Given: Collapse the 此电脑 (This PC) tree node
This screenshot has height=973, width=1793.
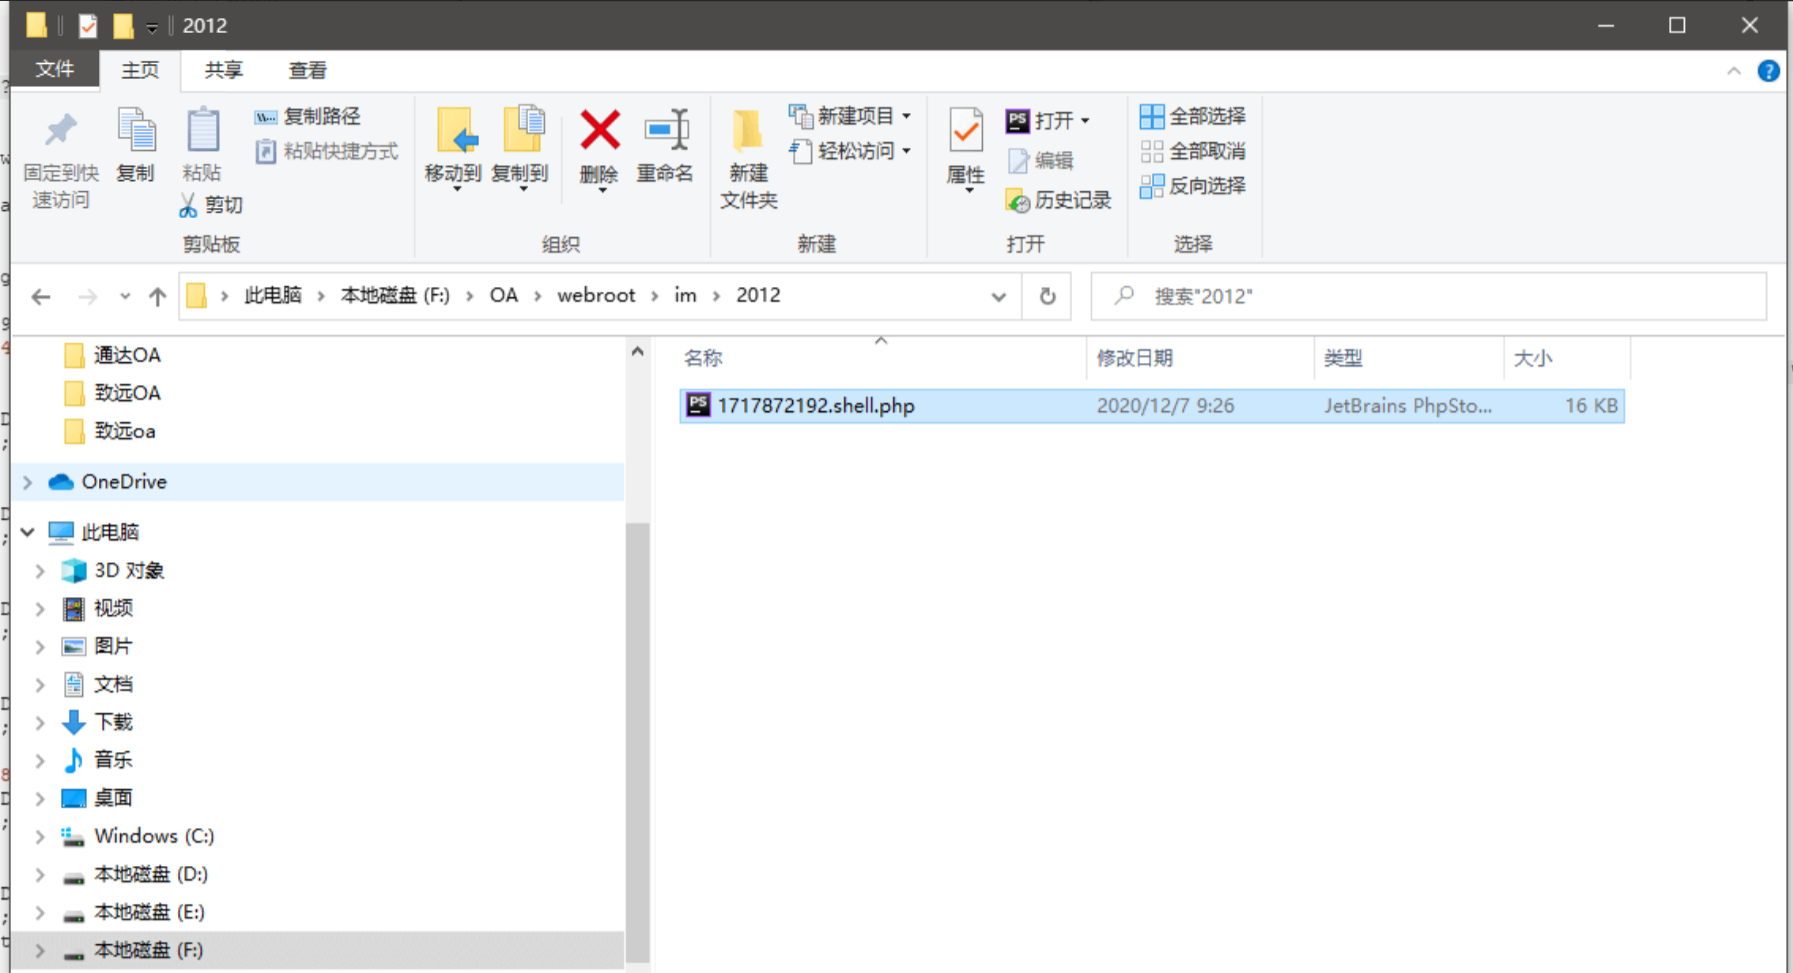Looking at the screenshot, I should pos(28,532).
